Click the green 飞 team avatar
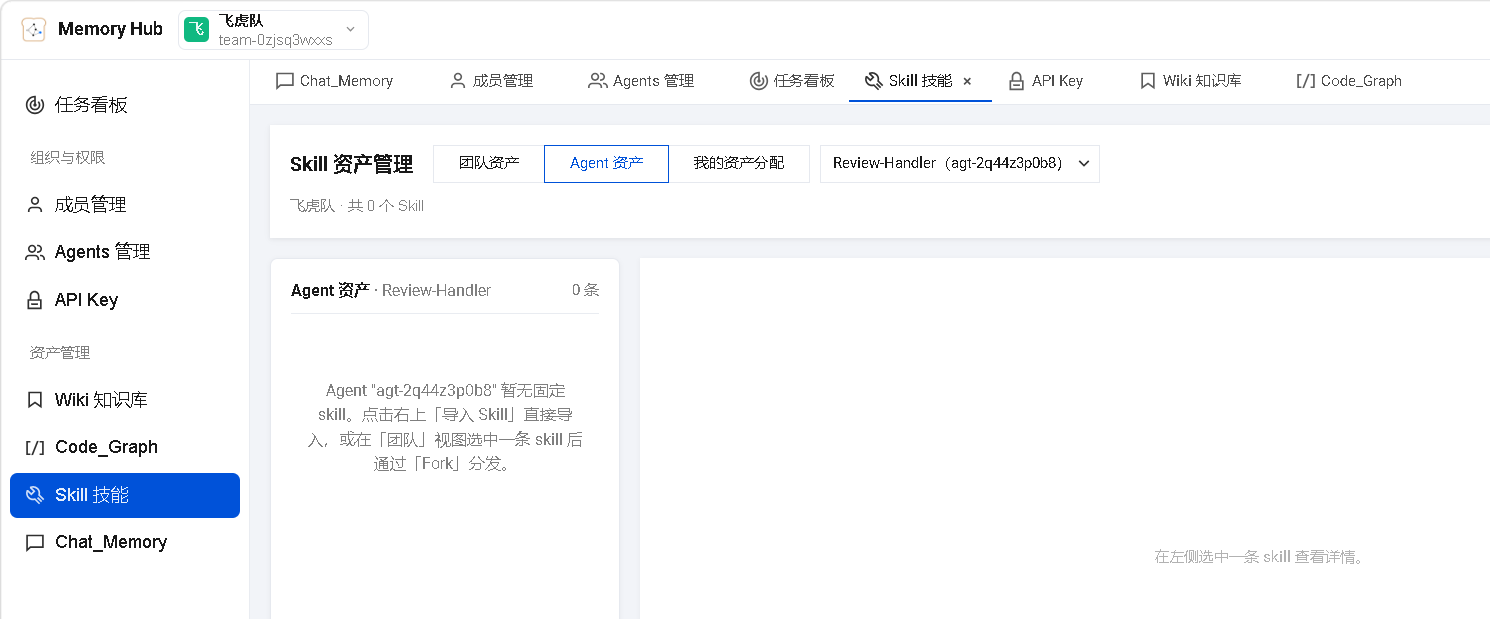1490x619 pixels. (198, 30)
